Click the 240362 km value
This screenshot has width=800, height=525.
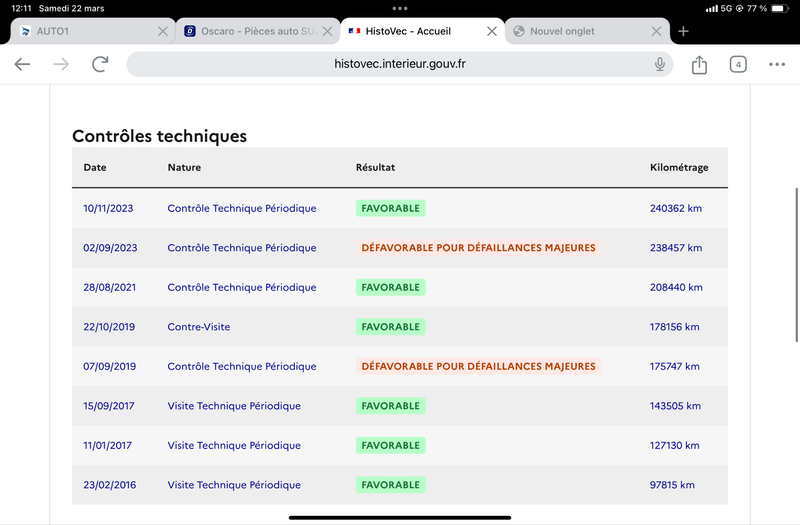click(x=676, y=208)
